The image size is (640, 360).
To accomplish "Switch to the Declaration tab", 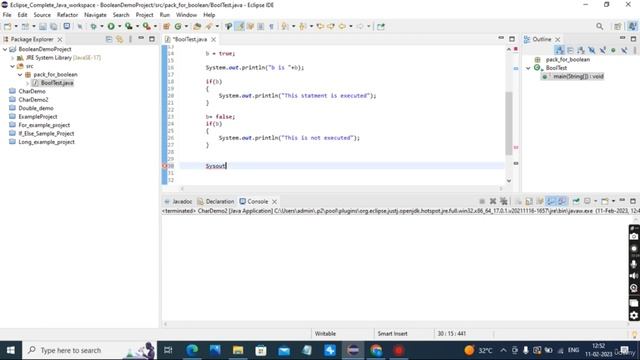I will tap(216, 202).
